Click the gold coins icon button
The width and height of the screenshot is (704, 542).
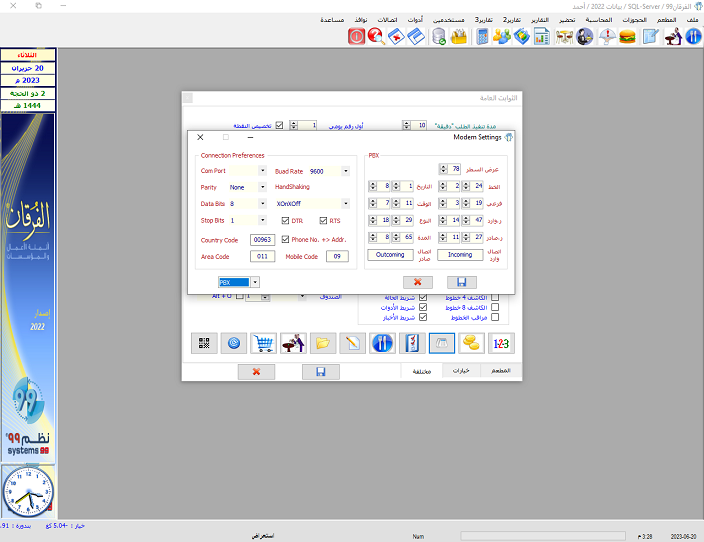(x=471, y=343)
